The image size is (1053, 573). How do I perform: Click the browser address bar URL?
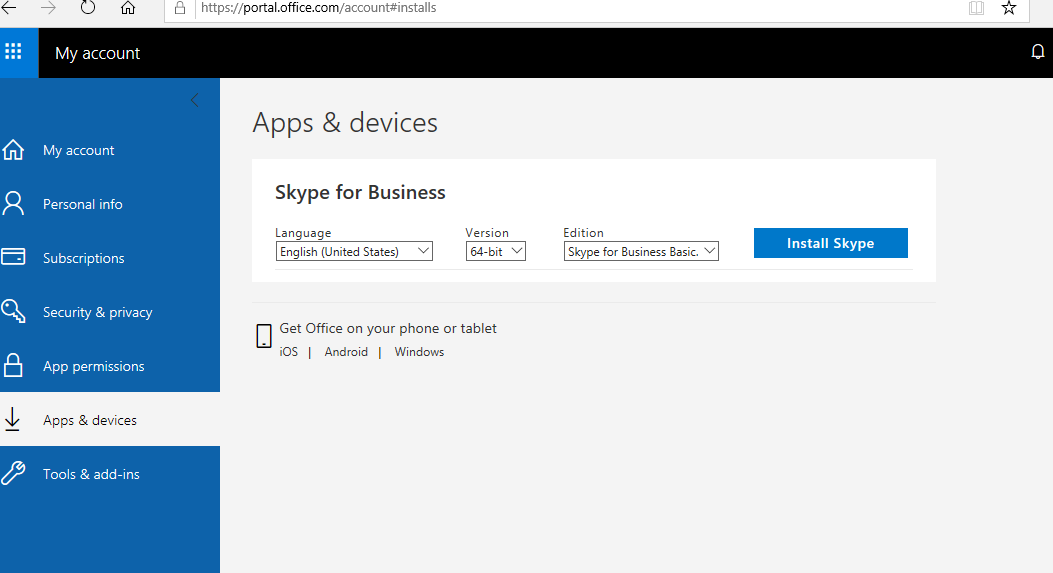click(318, 8)
